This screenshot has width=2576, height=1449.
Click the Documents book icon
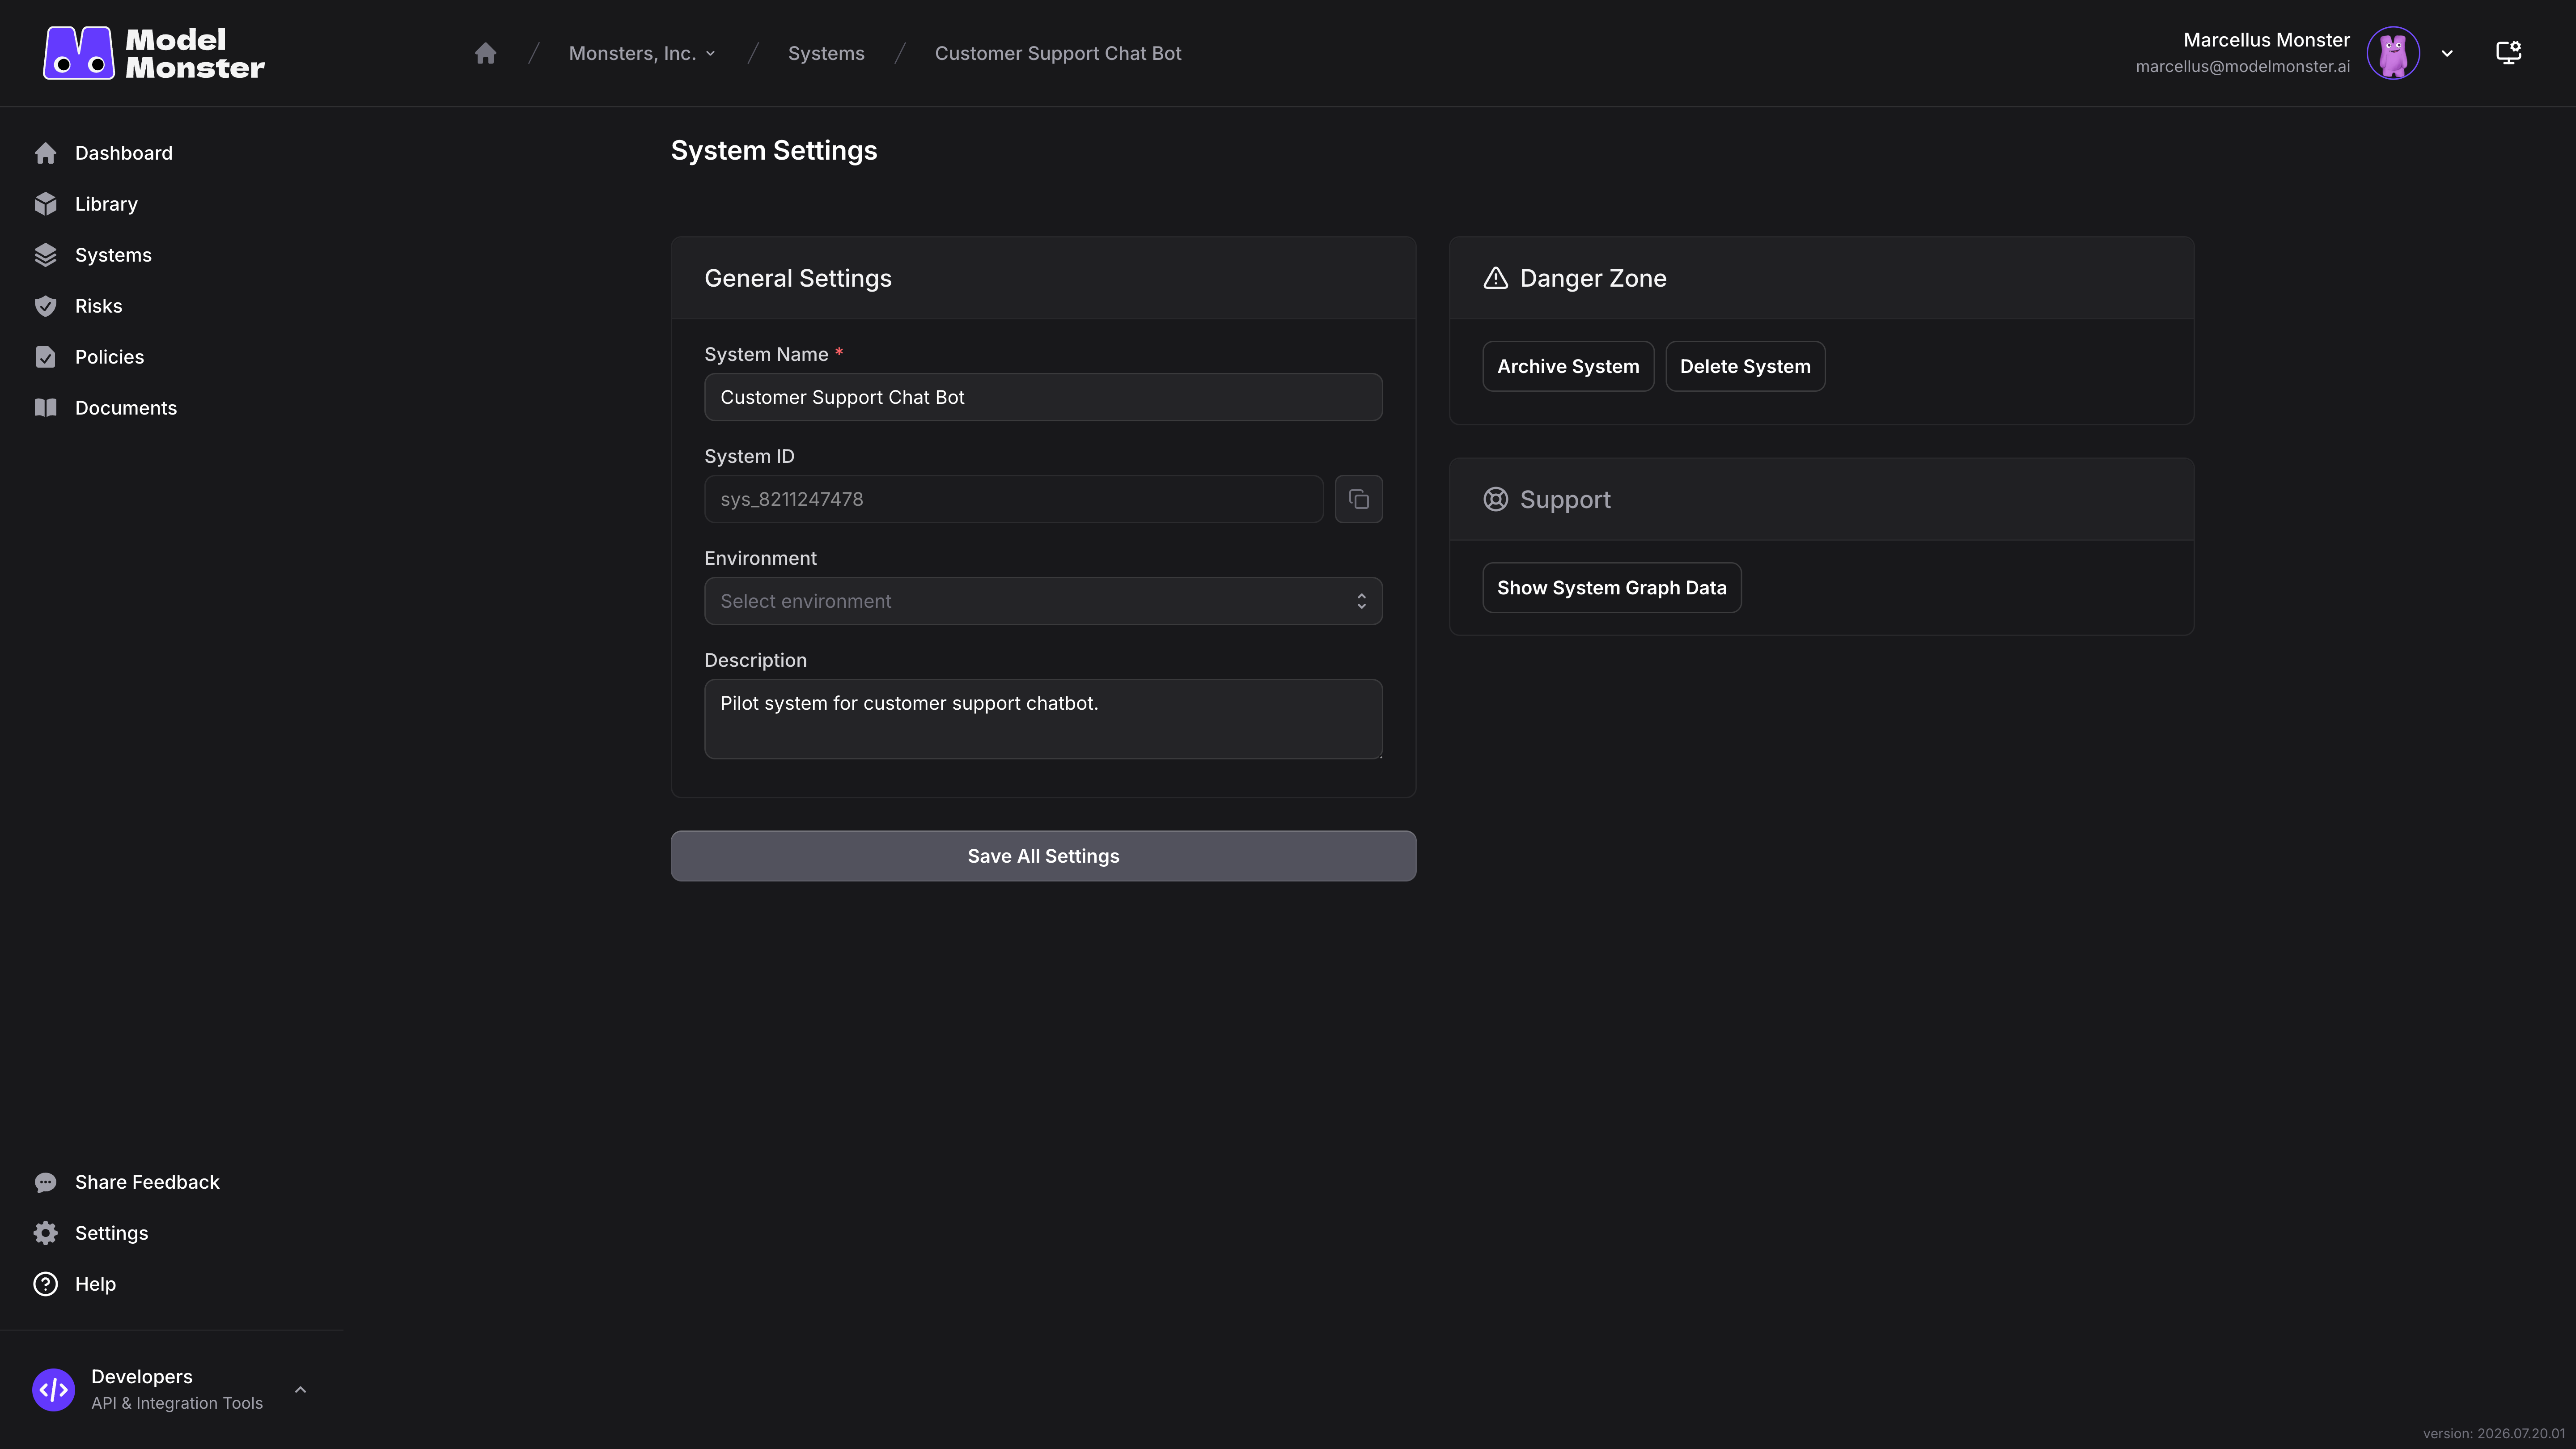45,408
